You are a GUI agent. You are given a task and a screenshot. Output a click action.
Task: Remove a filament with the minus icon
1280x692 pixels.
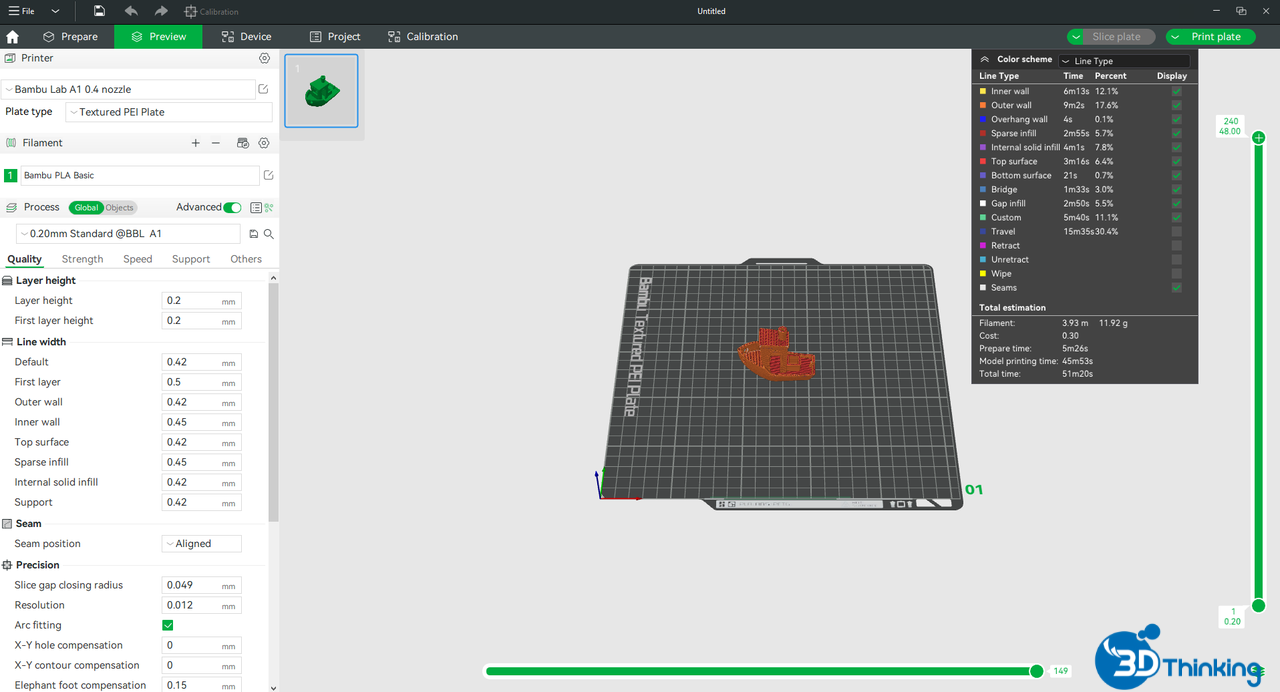coord(216,143)
